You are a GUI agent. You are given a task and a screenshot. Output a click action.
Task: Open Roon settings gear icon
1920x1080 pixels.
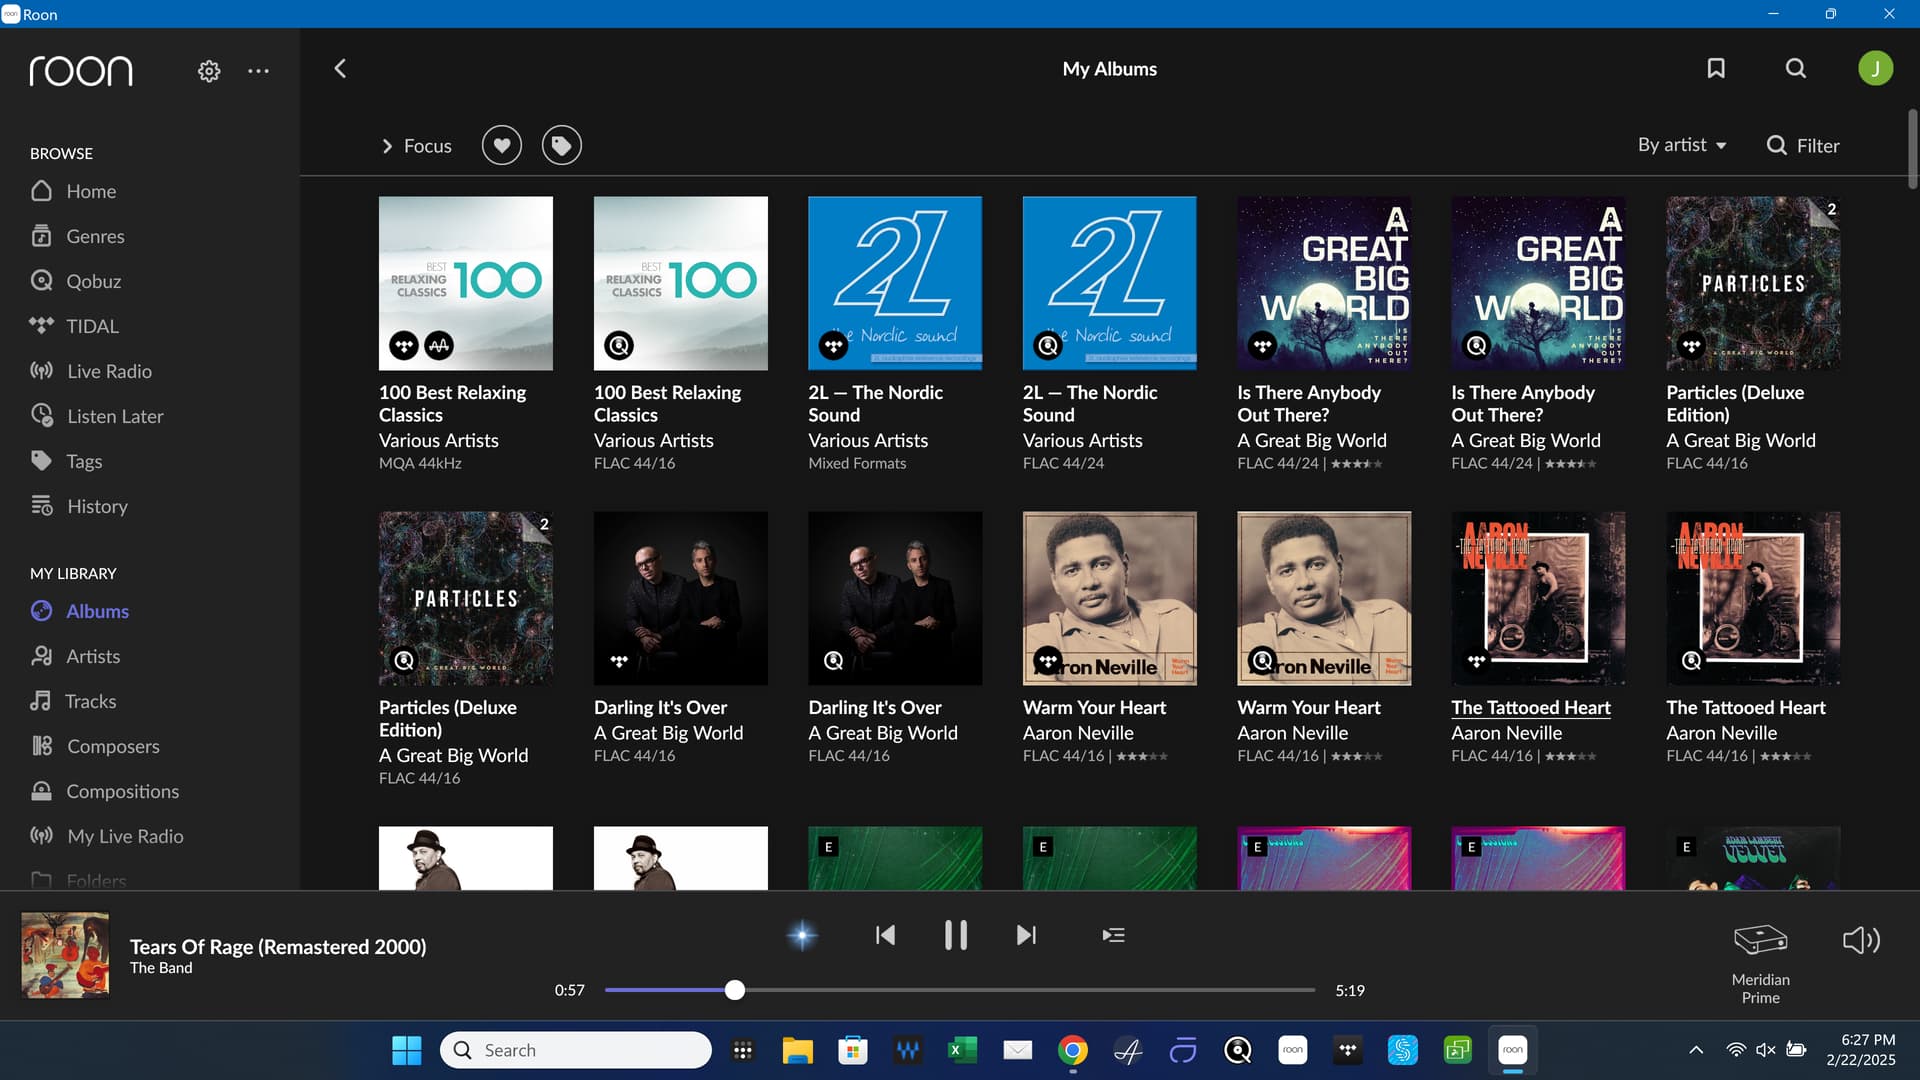tap(209, 71)
